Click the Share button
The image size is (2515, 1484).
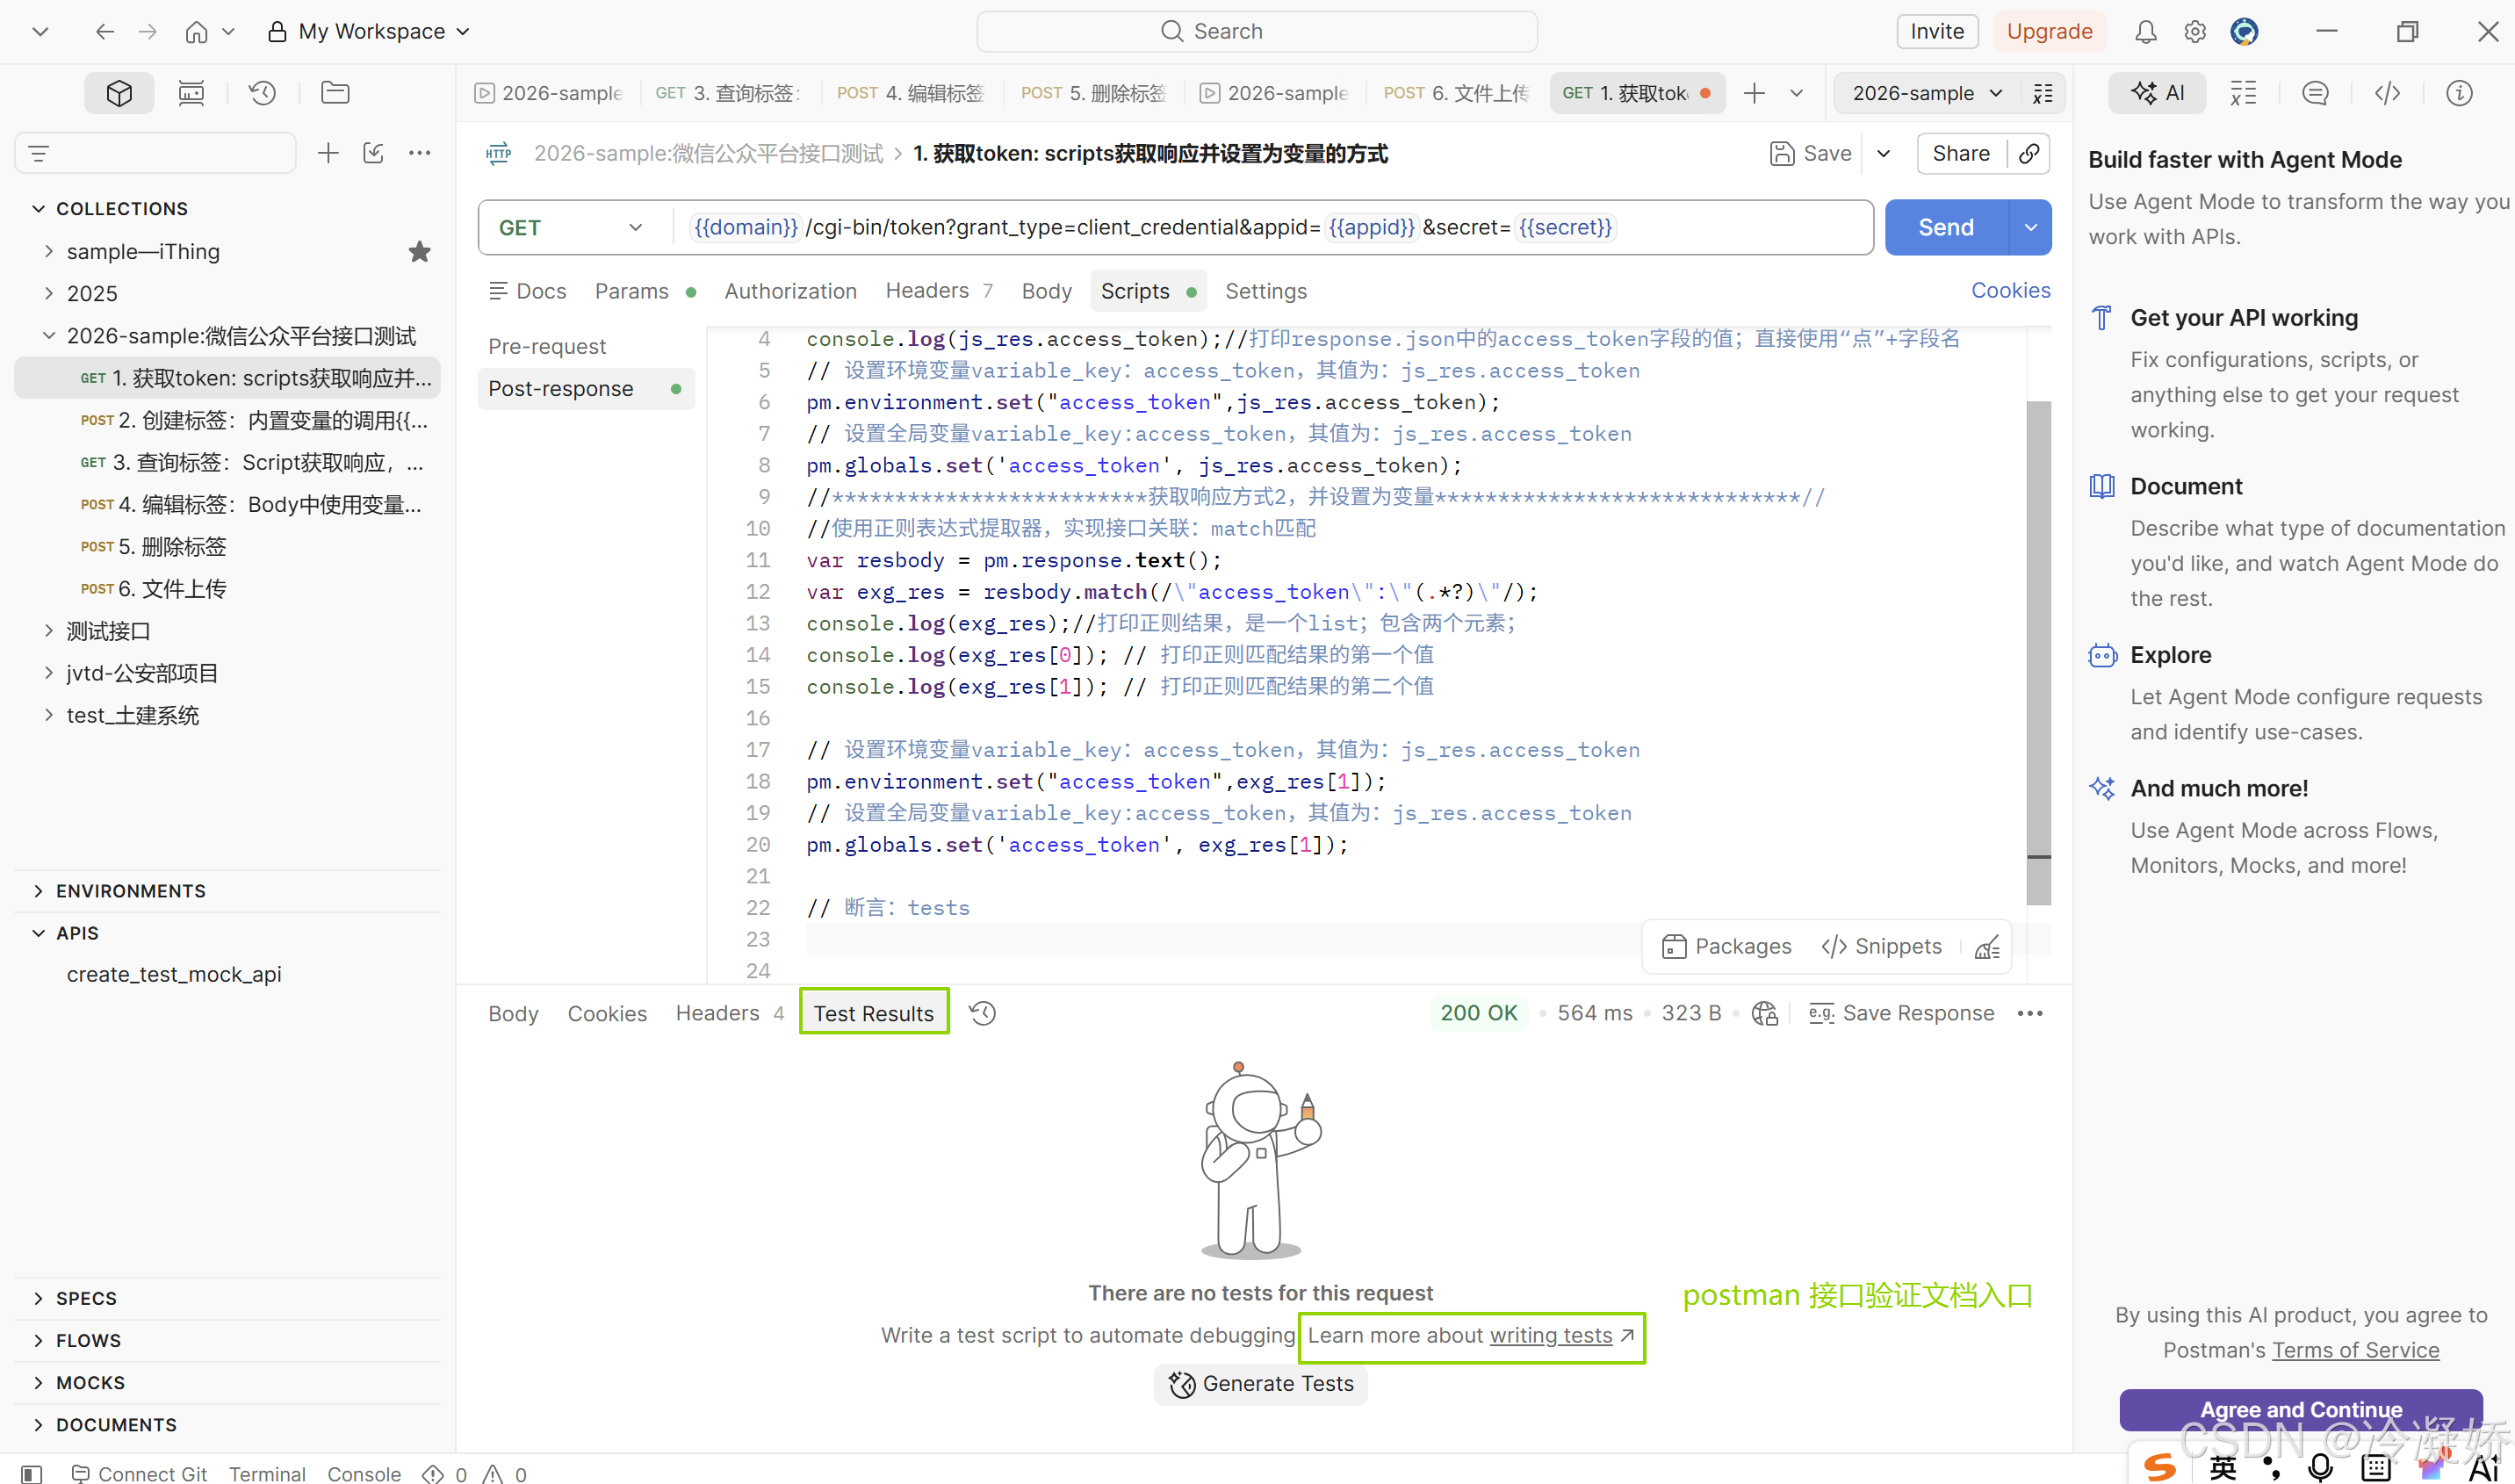1960,153
